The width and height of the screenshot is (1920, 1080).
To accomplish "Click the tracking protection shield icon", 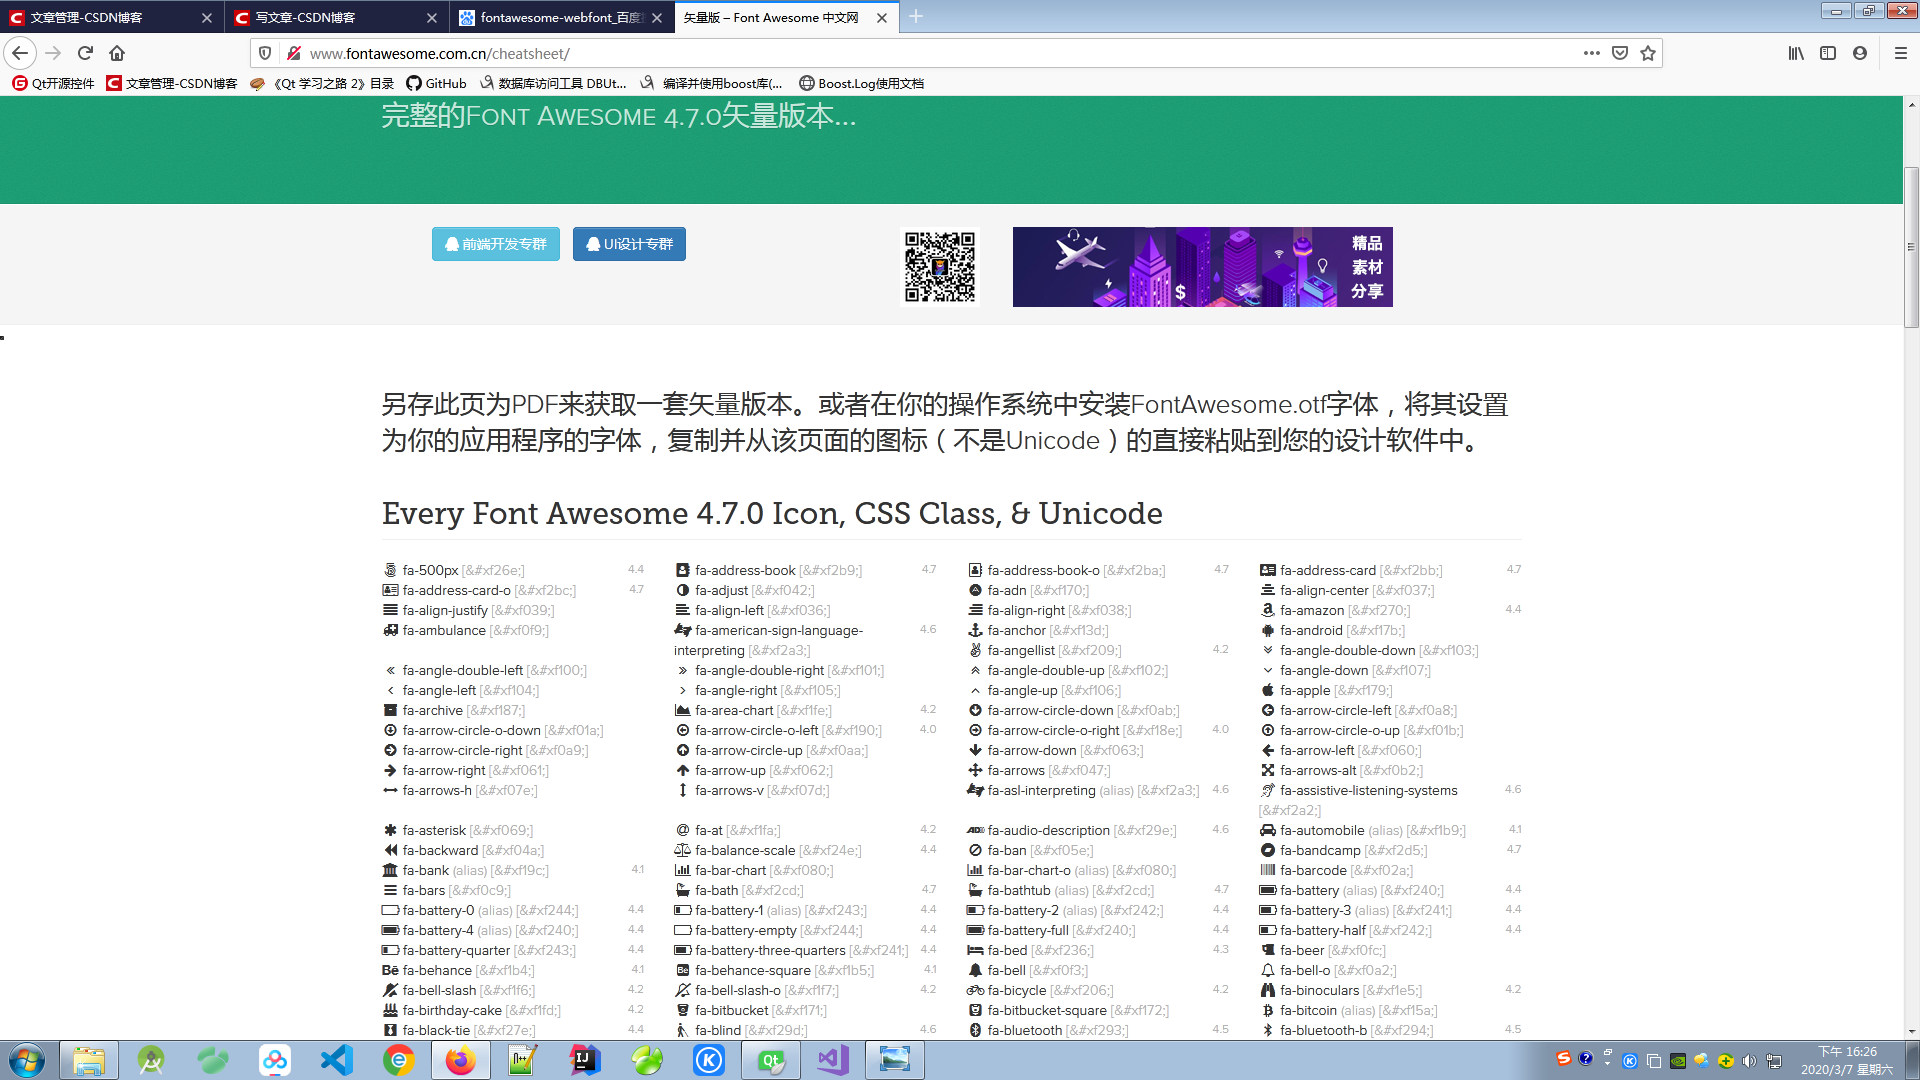I will coord(263,53).
